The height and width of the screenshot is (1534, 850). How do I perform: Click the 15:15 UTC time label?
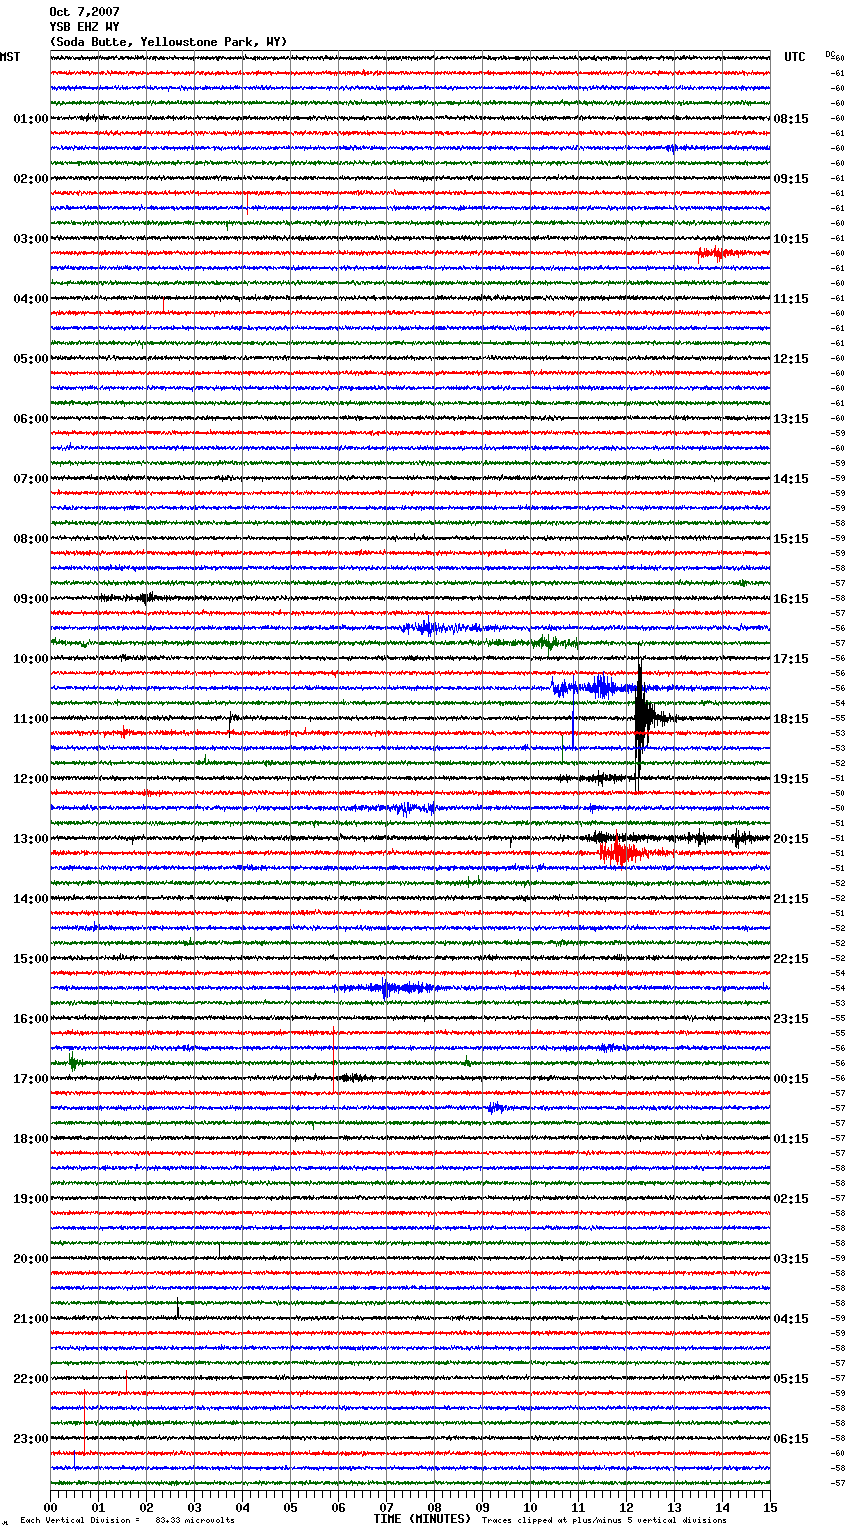click(791, 539)
